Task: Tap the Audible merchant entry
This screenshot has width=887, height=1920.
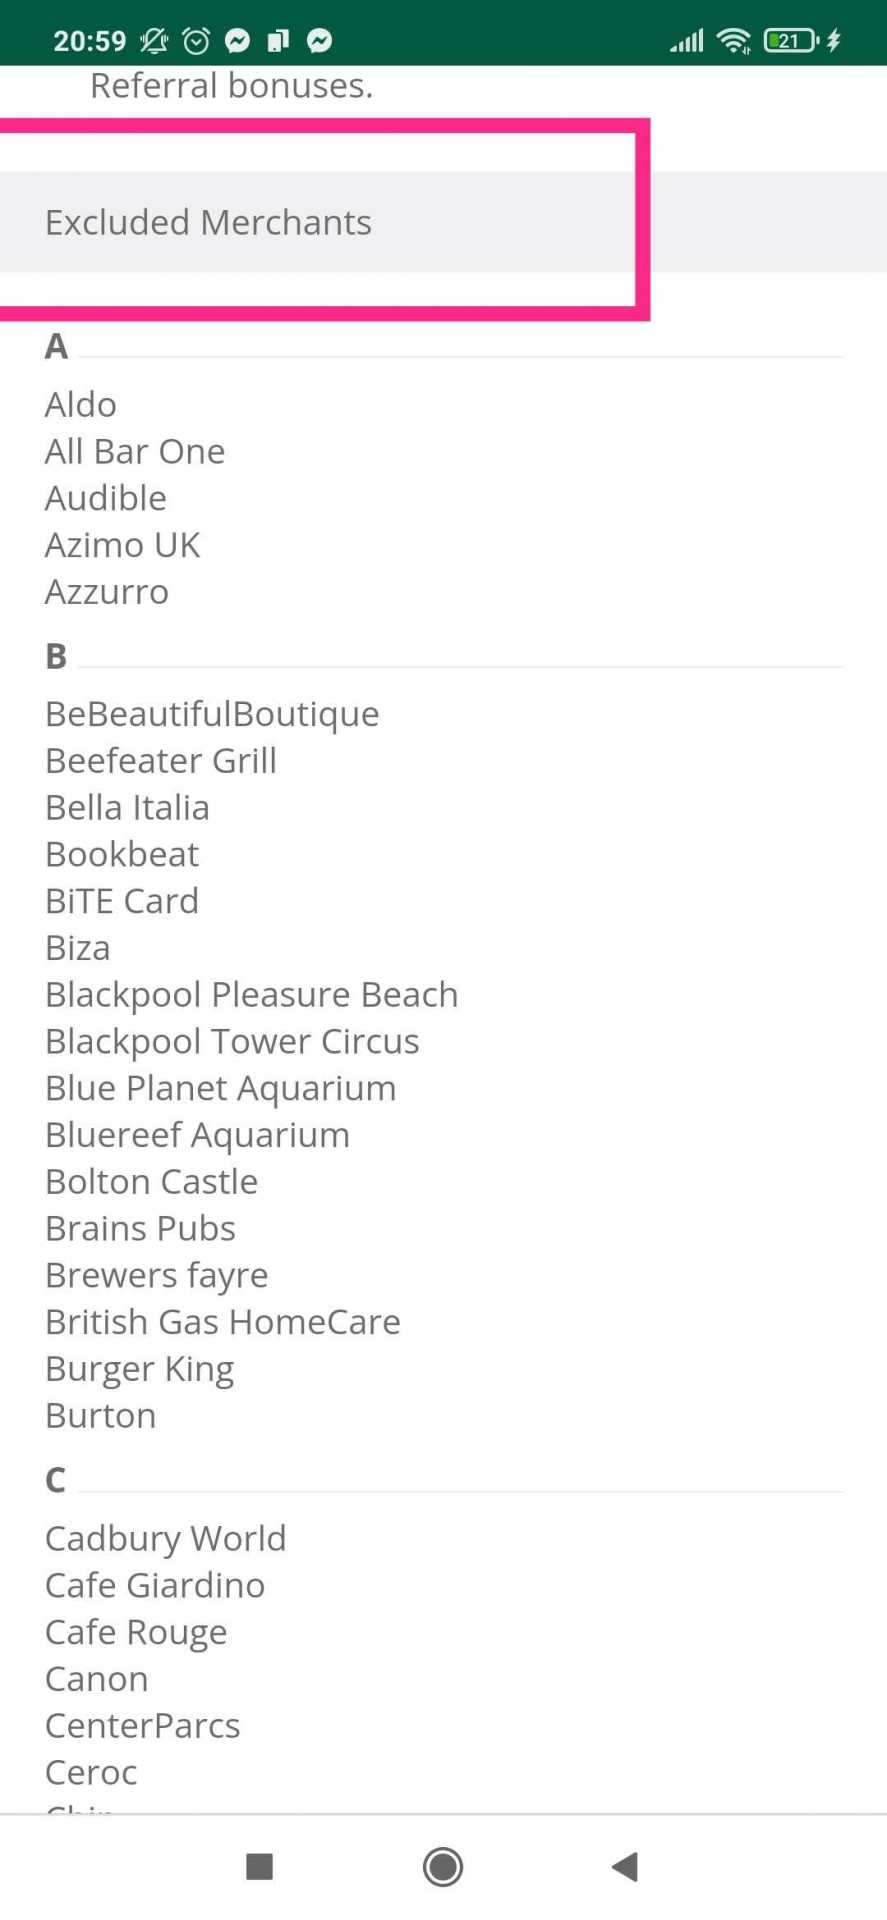Action: (x=106, y=498)
